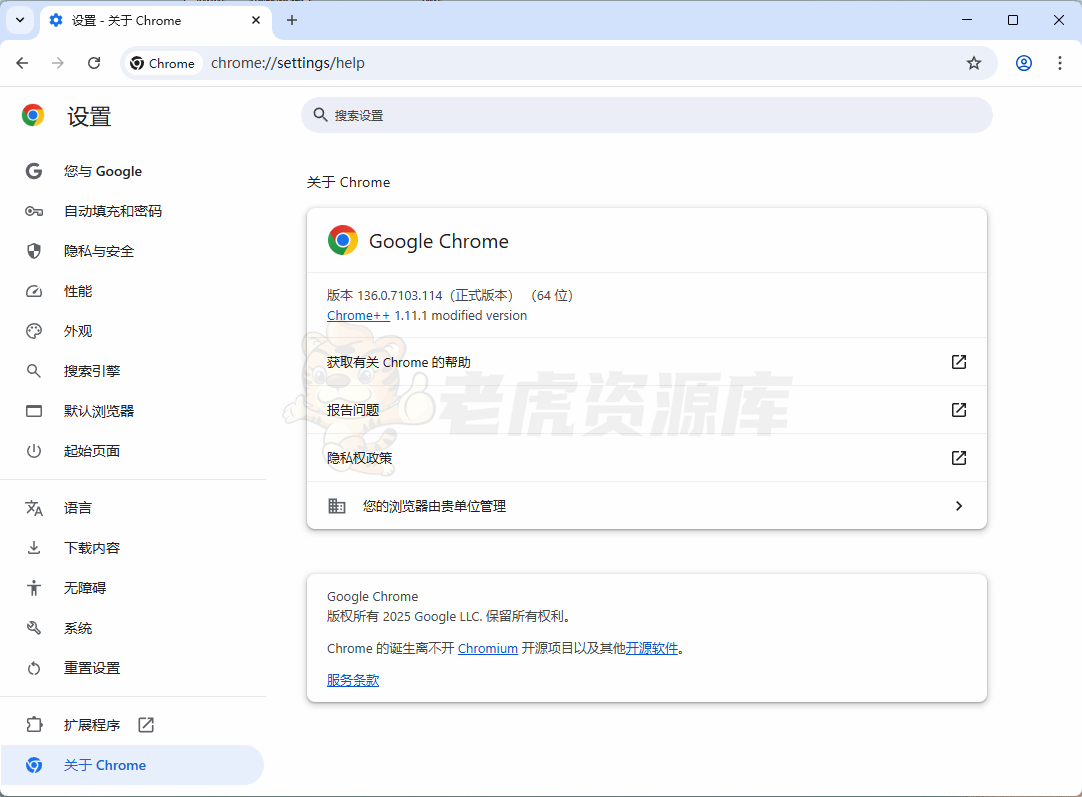The image size is (1082, 797).
Task: Open the Chromium link
Action: 488,649
